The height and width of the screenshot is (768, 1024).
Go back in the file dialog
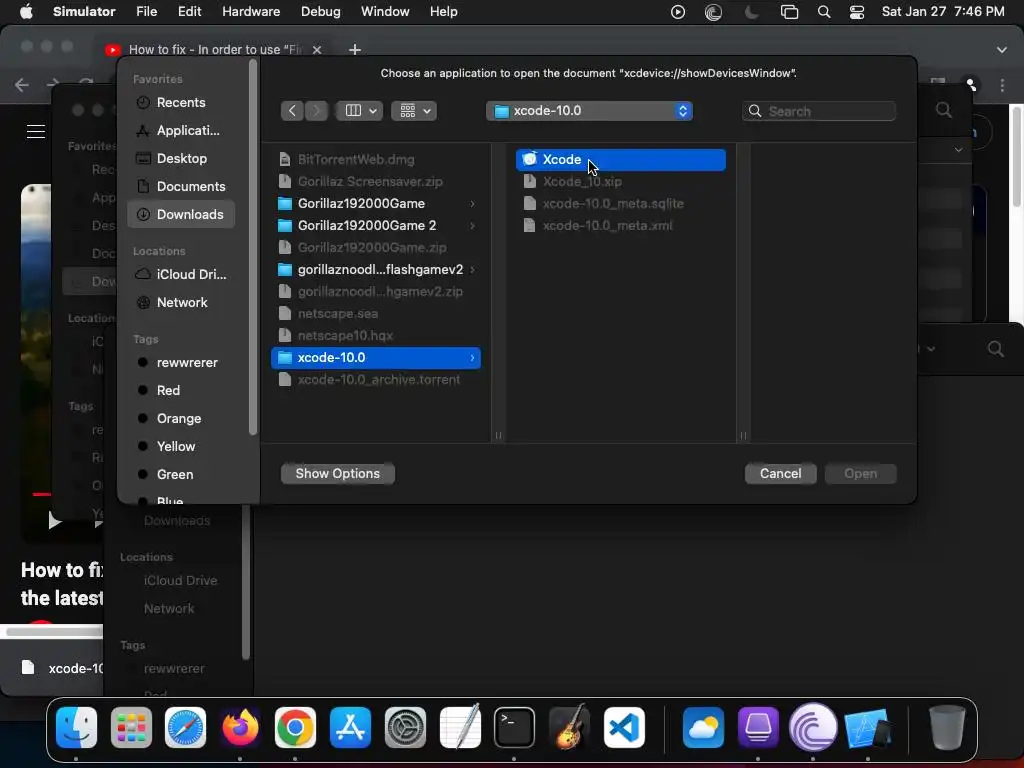point(293,111)
